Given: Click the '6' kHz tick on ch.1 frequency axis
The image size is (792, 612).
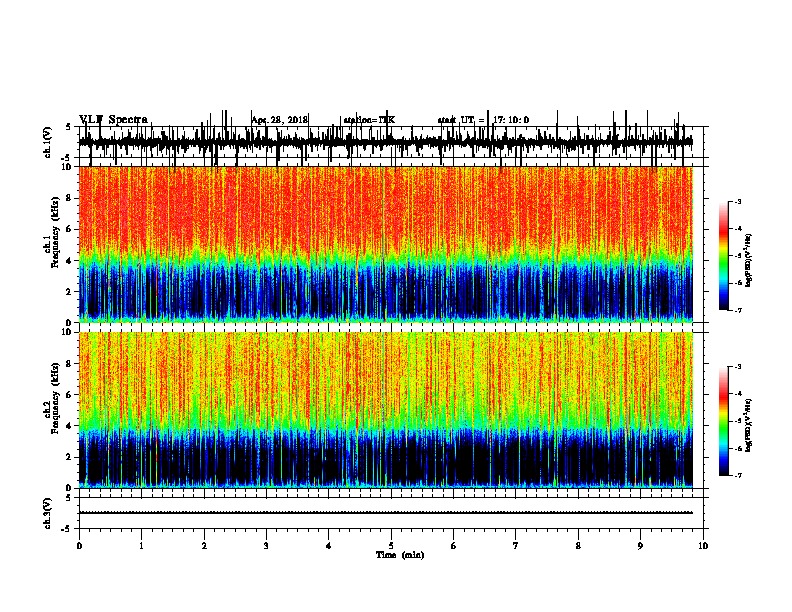Looking at the screenshot, I should (70, 229).
